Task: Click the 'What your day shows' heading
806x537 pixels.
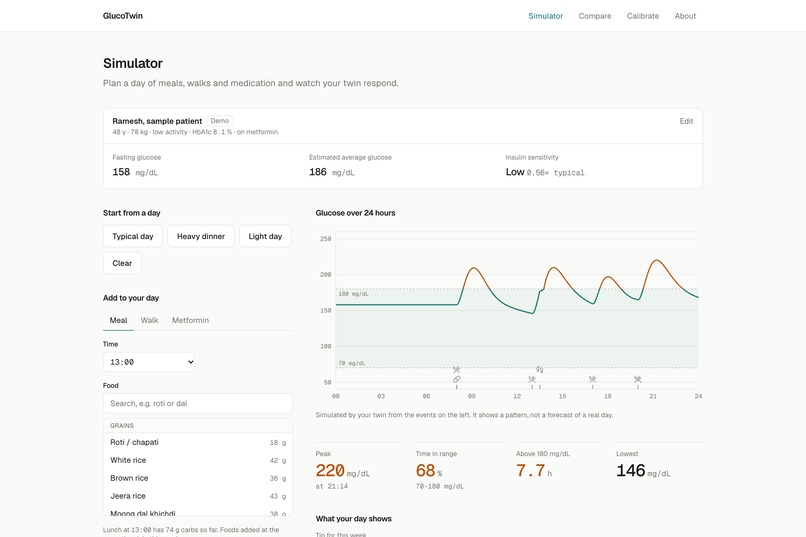Action: tap(354, 519)
